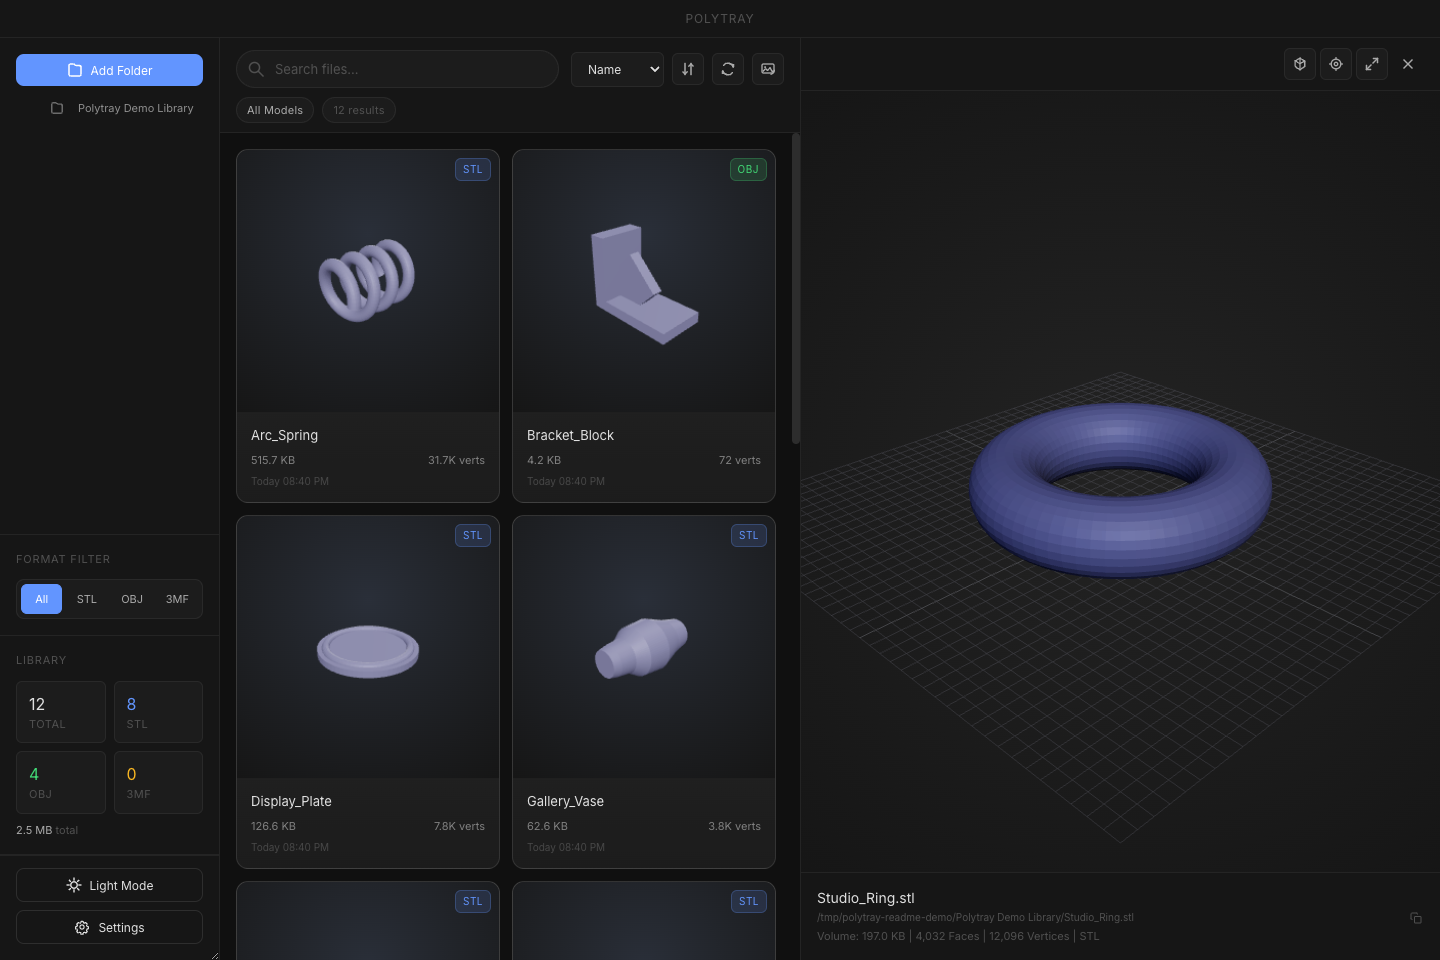Click the Add Folder button
The height and width of the screenshot is (960, 1440).
click(x=109, y=70)
